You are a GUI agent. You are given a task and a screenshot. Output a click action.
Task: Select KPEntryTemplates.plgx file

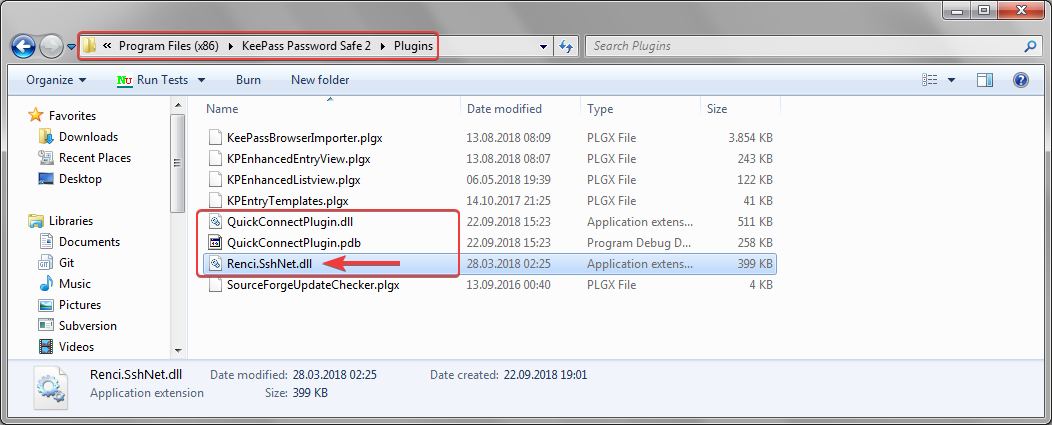pos(287,201)
